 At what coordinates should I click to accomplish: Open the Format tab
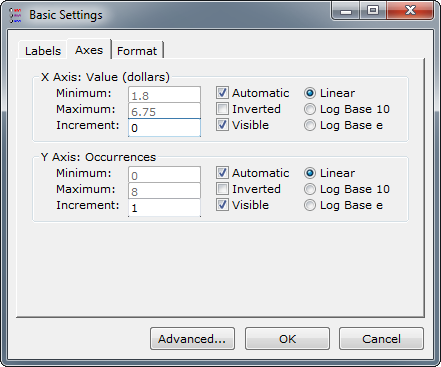coord(137,51)
